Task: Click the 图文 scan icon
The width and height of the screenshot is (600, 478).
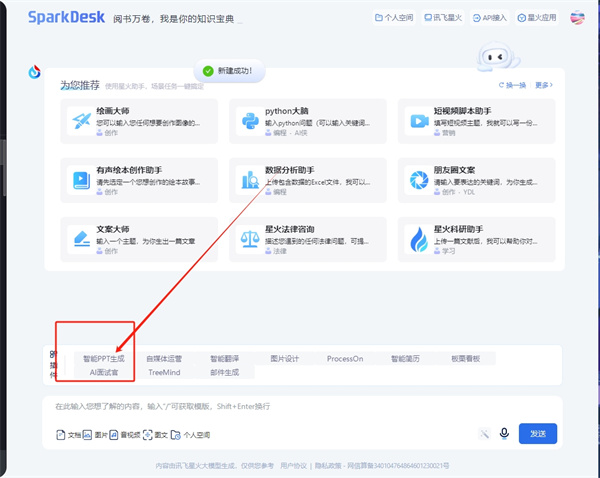Action: pyautogui.click(x=147, y=435)
